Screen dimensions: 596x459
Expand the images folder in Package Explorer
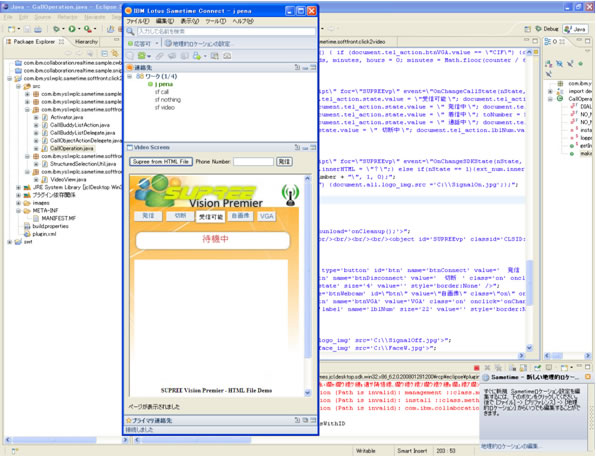pyautogui.click(x=18, y=203)
